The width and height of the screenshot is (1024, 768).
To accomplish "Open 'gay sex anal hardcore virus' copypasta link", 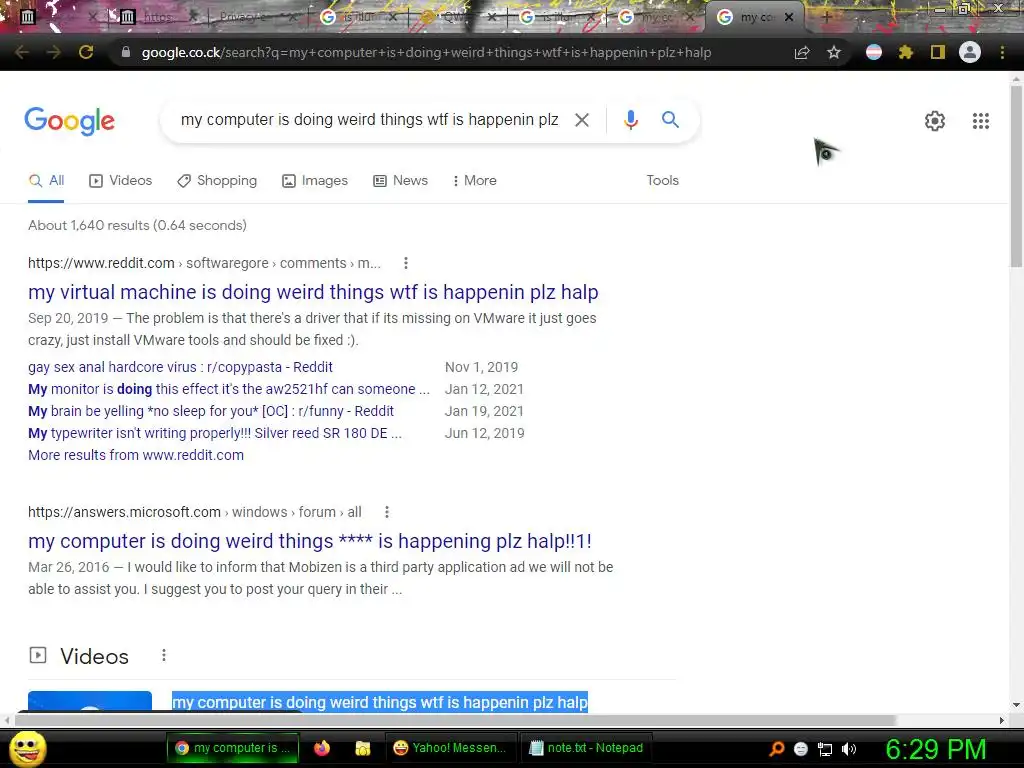I will tap(180, 367).
